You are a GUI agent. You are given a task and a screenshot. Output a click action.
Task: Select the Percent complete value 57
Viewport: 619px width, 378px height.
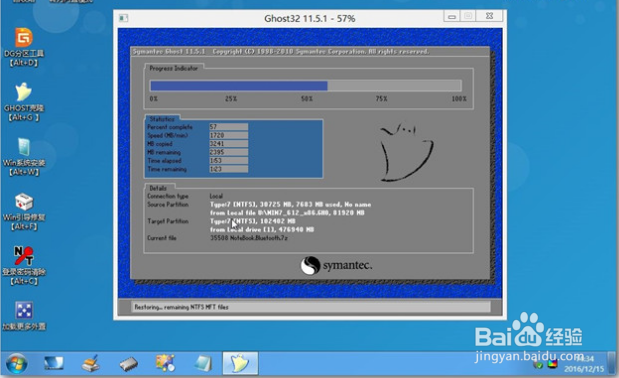229,127
